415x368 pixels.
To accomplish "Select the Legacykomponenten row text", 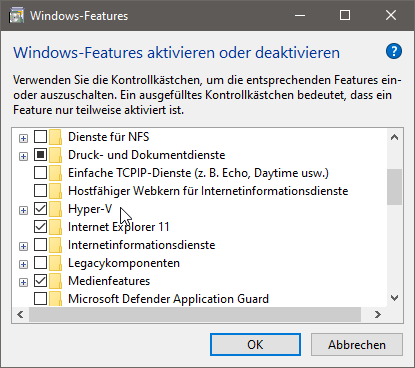I will pos(124,263).
